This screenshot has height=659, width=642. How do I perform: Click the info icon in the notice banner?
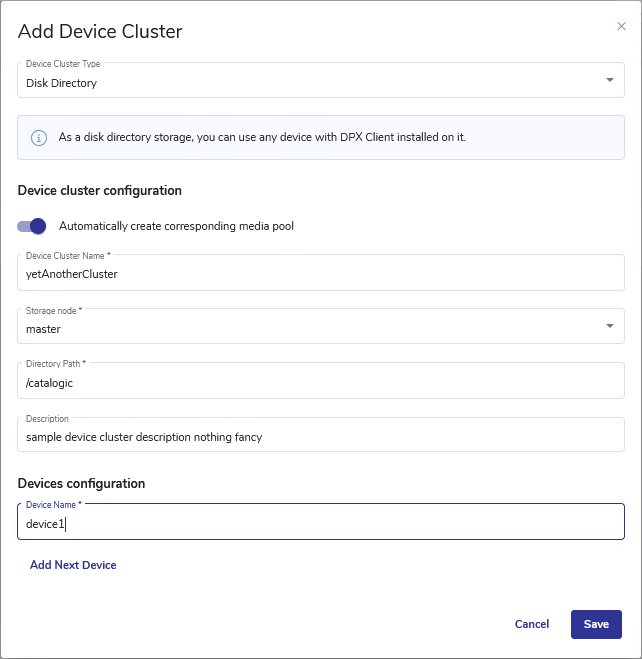pyautogui.click(x=39, y=137)
